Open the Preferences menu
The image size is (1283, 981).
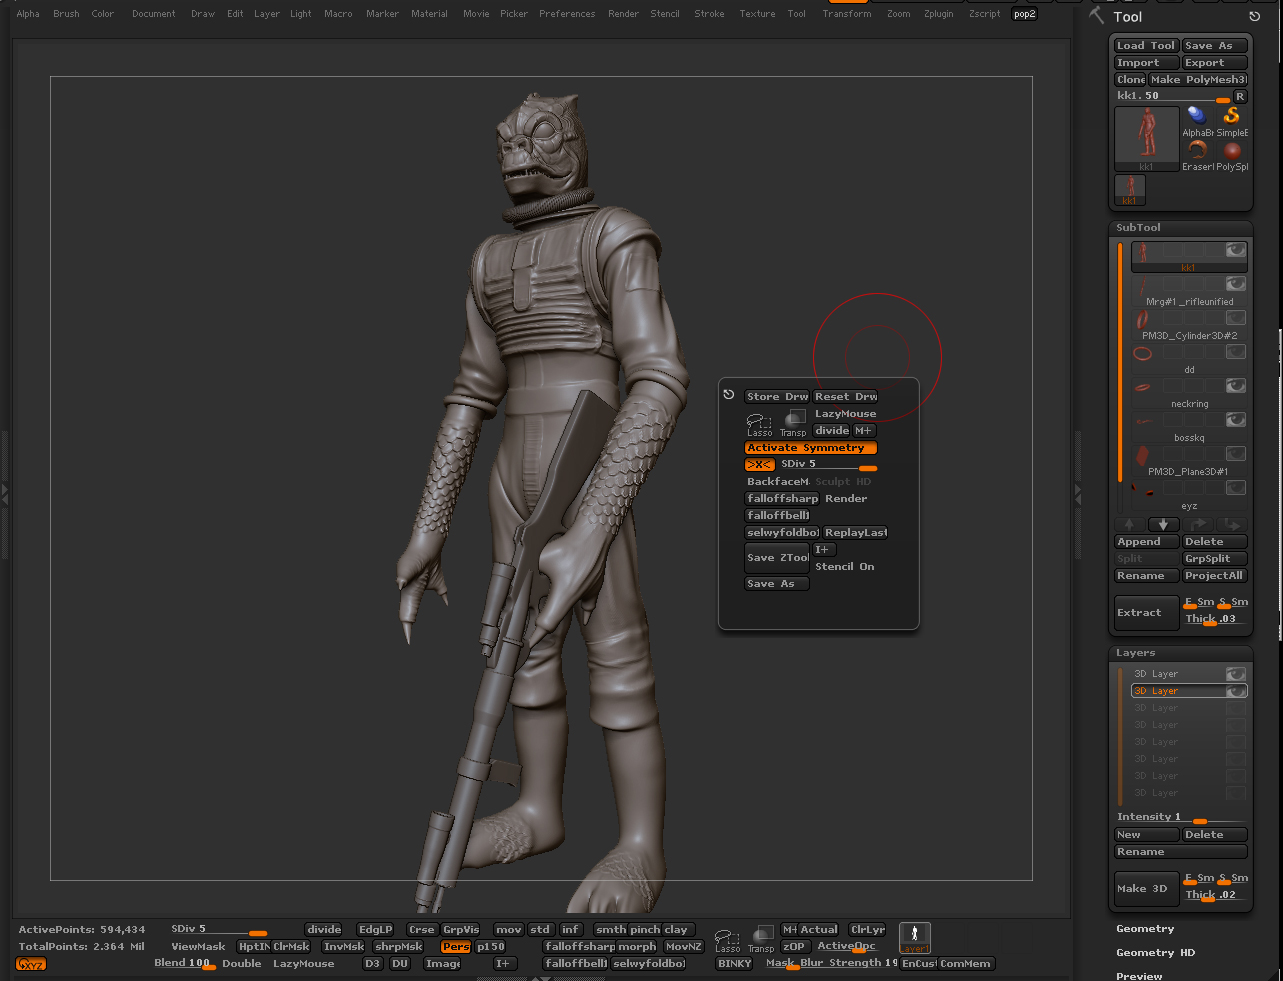pyautogui.click(x=567, y=14)
